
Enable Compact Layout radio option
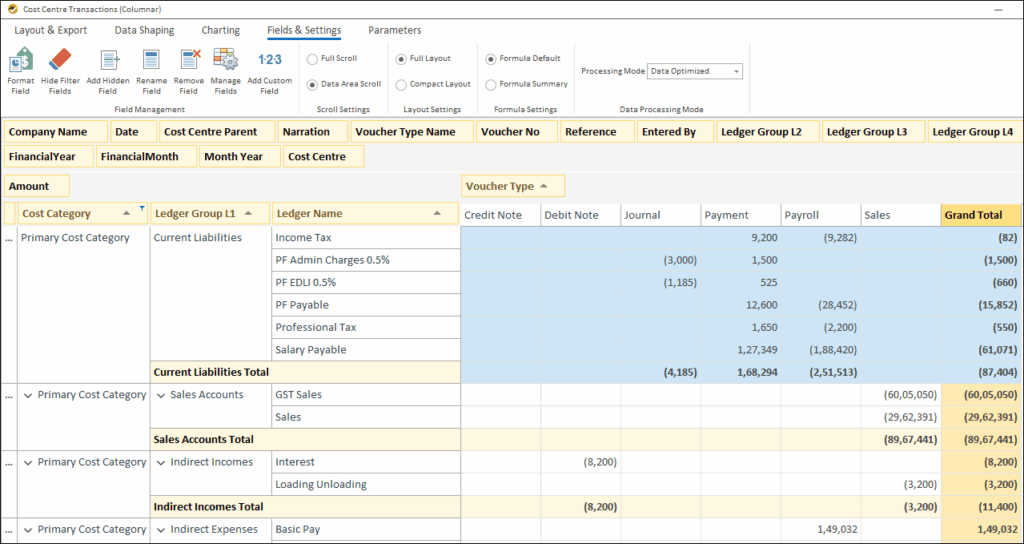[x=401, y=85]
